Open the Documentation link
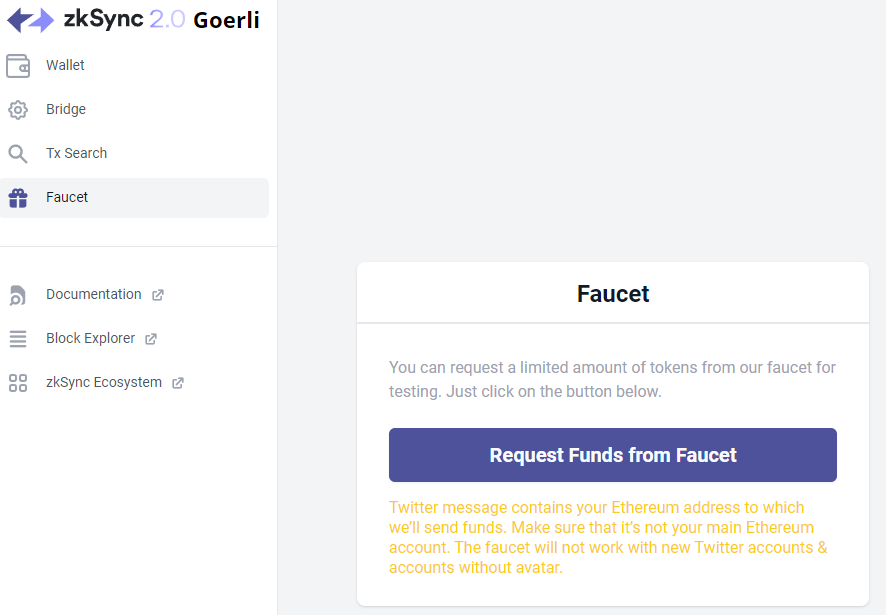 pyautogui.click(x=94, y=294)
